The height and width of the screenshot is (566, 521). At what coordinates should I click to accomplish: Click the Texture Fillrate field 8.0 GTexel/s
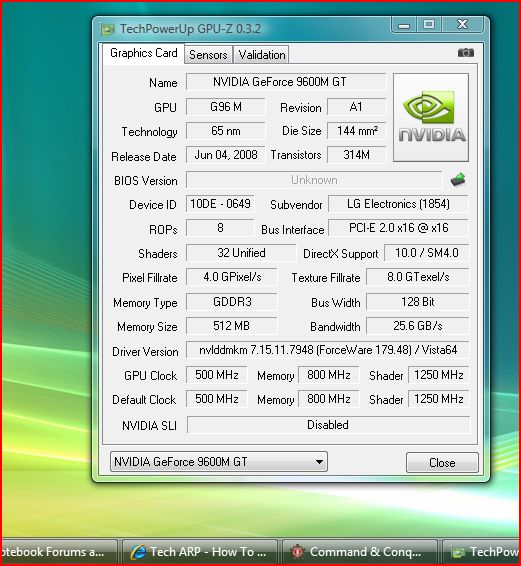[x=418, y=277]
